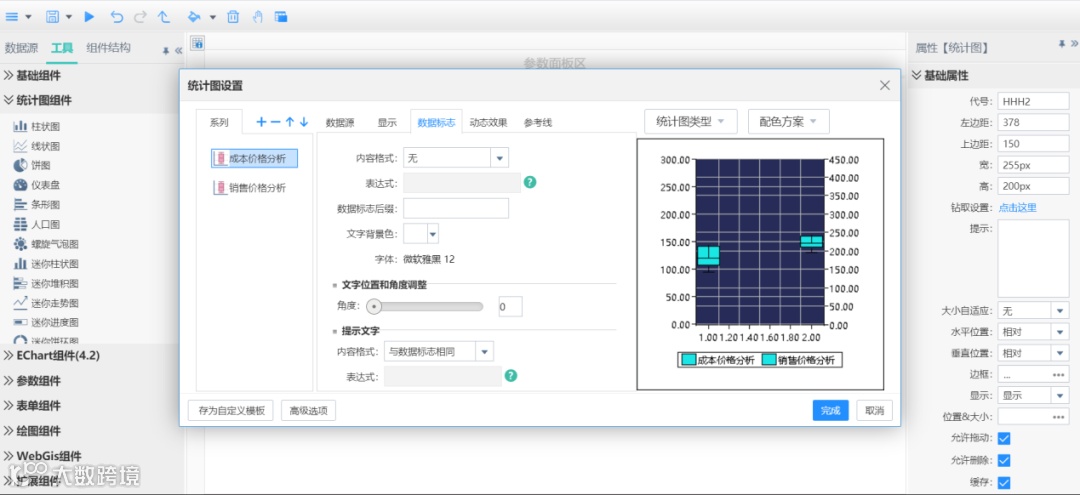Click the paint bucket fill icon
Image resolution: width=1080 pixels, height=495 pixels.
coord(195,17)
